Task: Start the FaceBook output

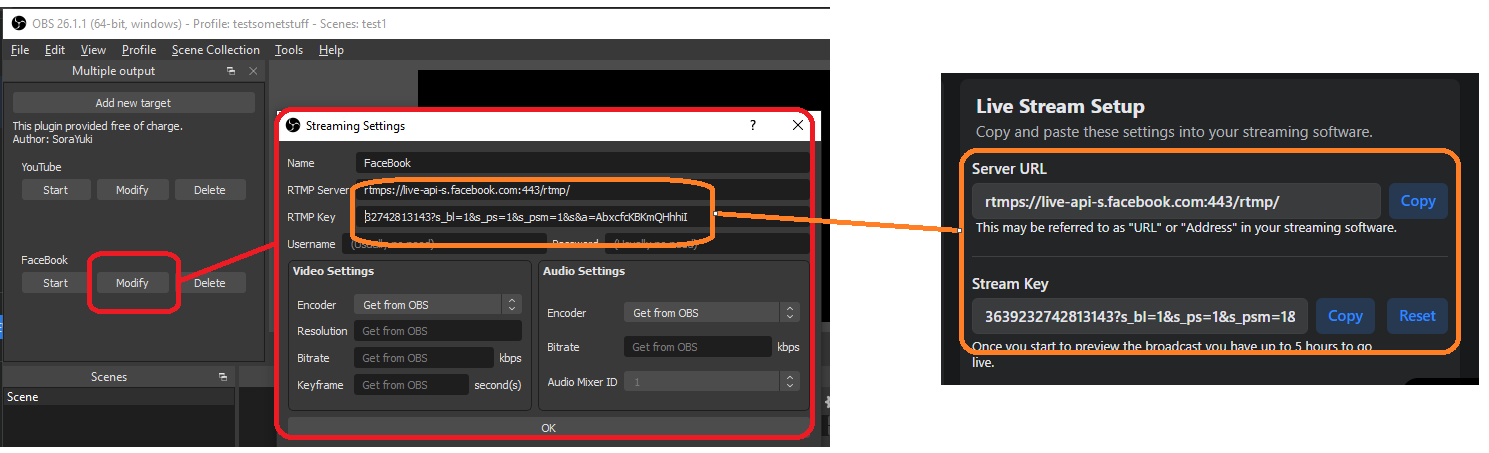Action: pyautogui.click(x=56, y=283)
